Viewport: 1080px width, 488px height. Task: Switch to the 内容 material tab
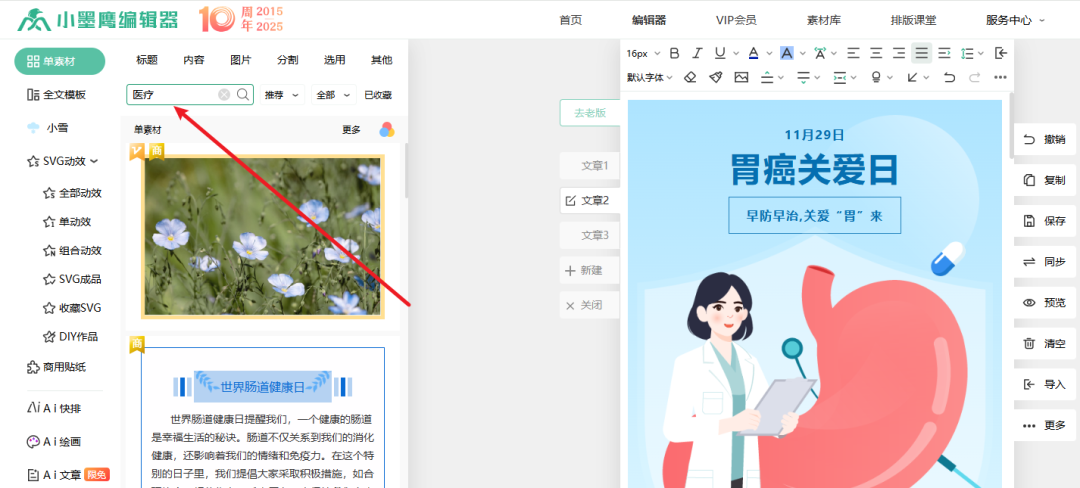point(194,60)
